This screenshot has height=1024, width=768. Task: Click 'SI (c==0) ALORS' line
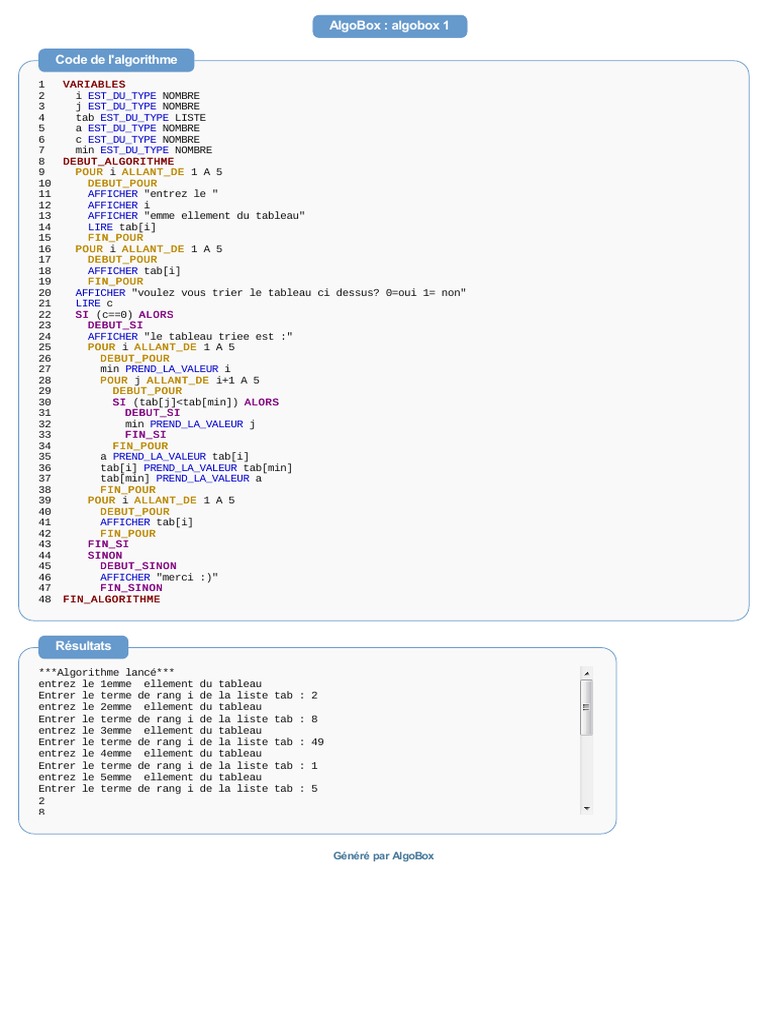[x=124, y=315]
